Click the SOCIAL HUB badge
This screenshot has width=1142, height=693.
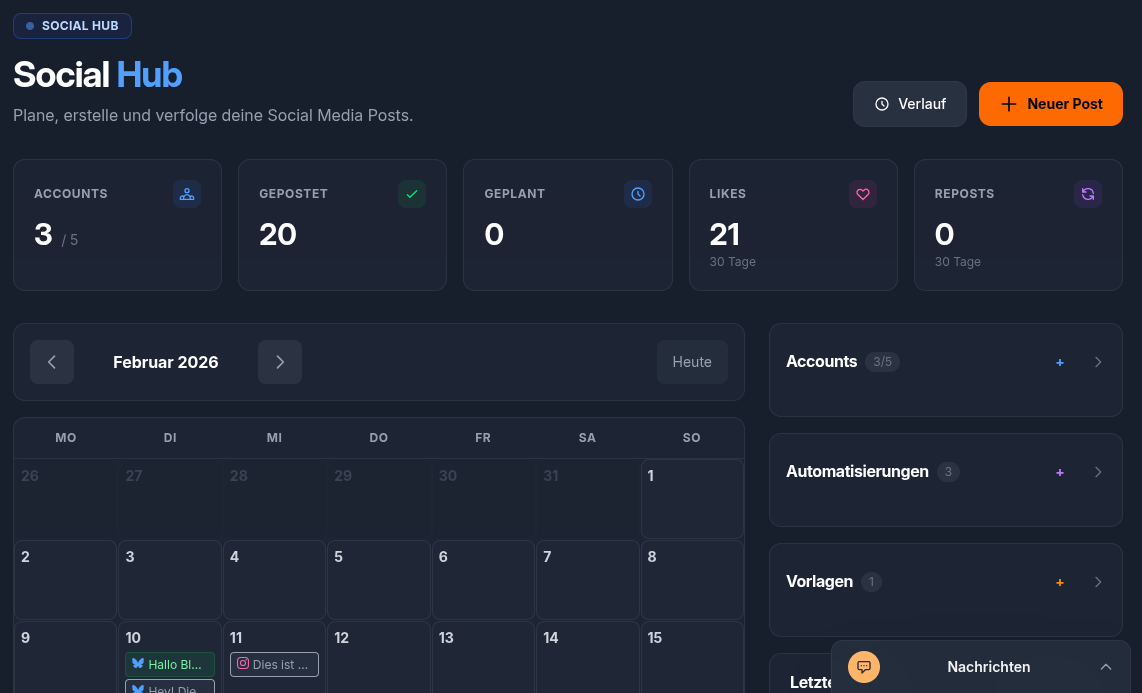pos(72,26)
